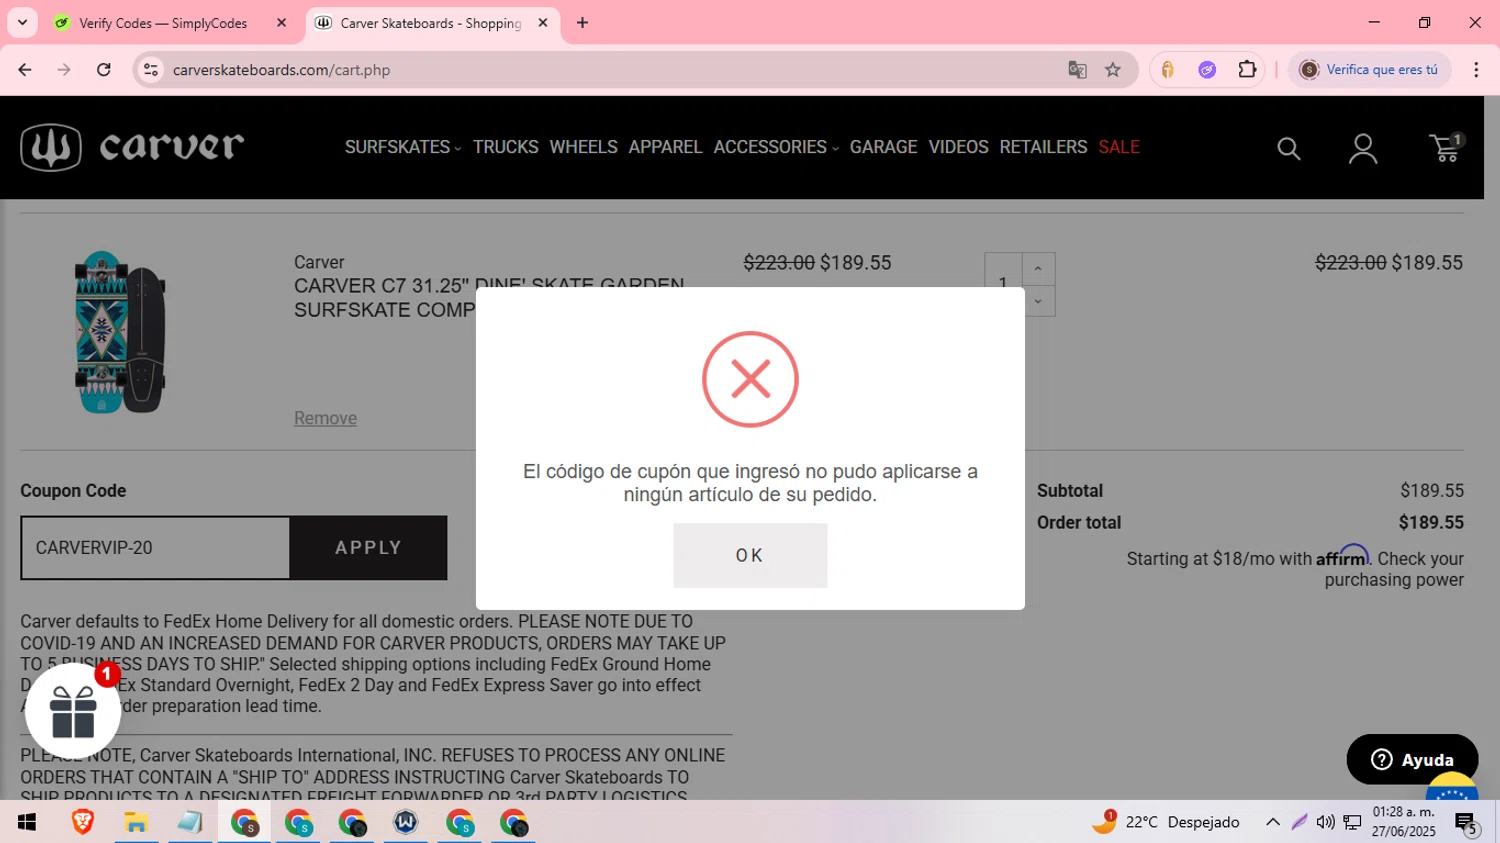Close the Carver Skateboards tab

[543, 23]
